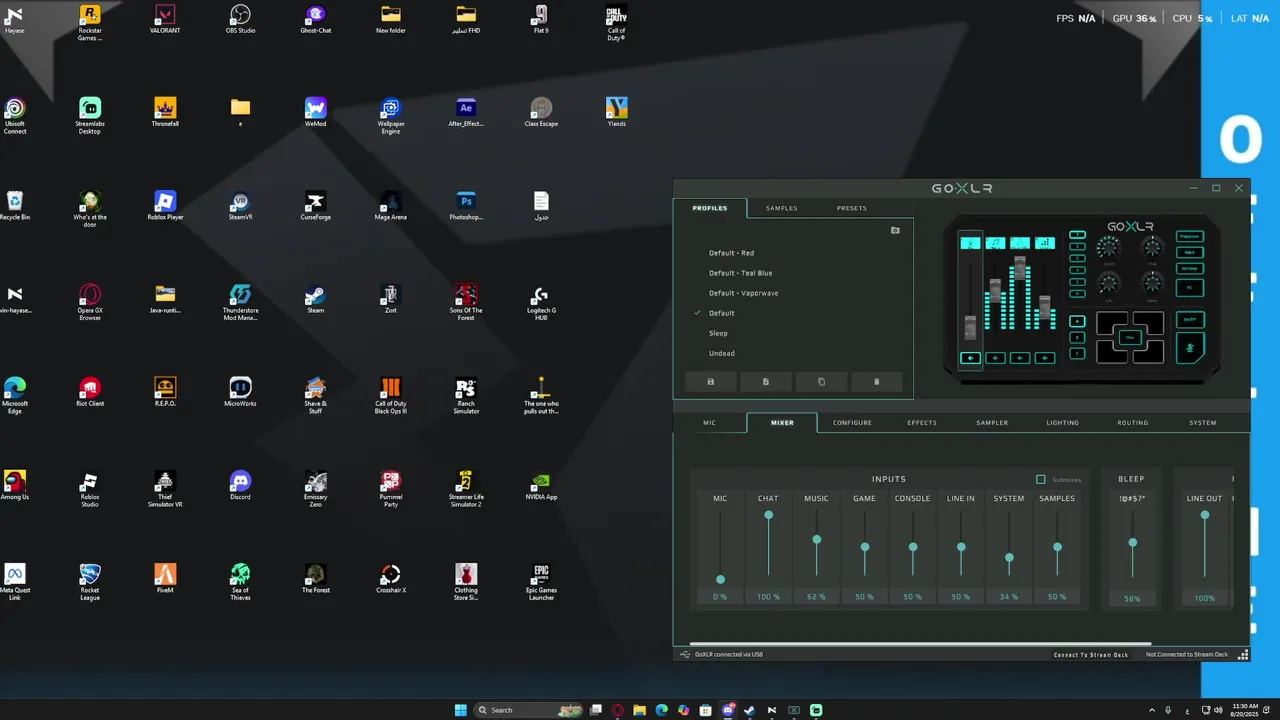Image resolution: width=1280 pixels, height=720 pixels.
Task: Click the MIC volume slider handle
Action: (720, 579)
